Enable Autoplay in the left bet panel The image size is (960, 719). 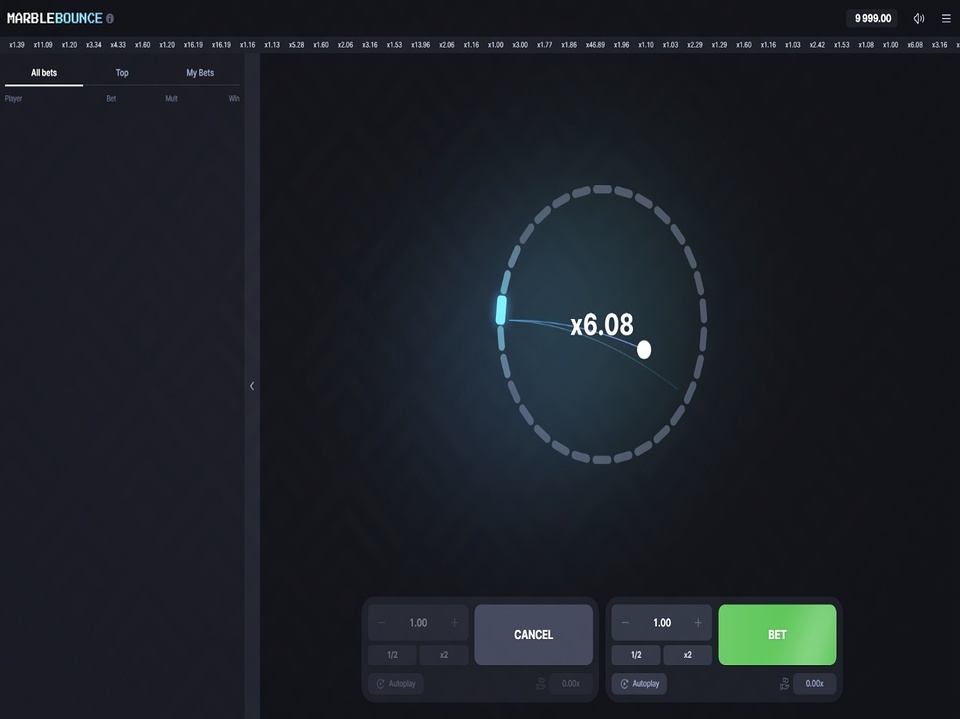click(x=396, y=684)
